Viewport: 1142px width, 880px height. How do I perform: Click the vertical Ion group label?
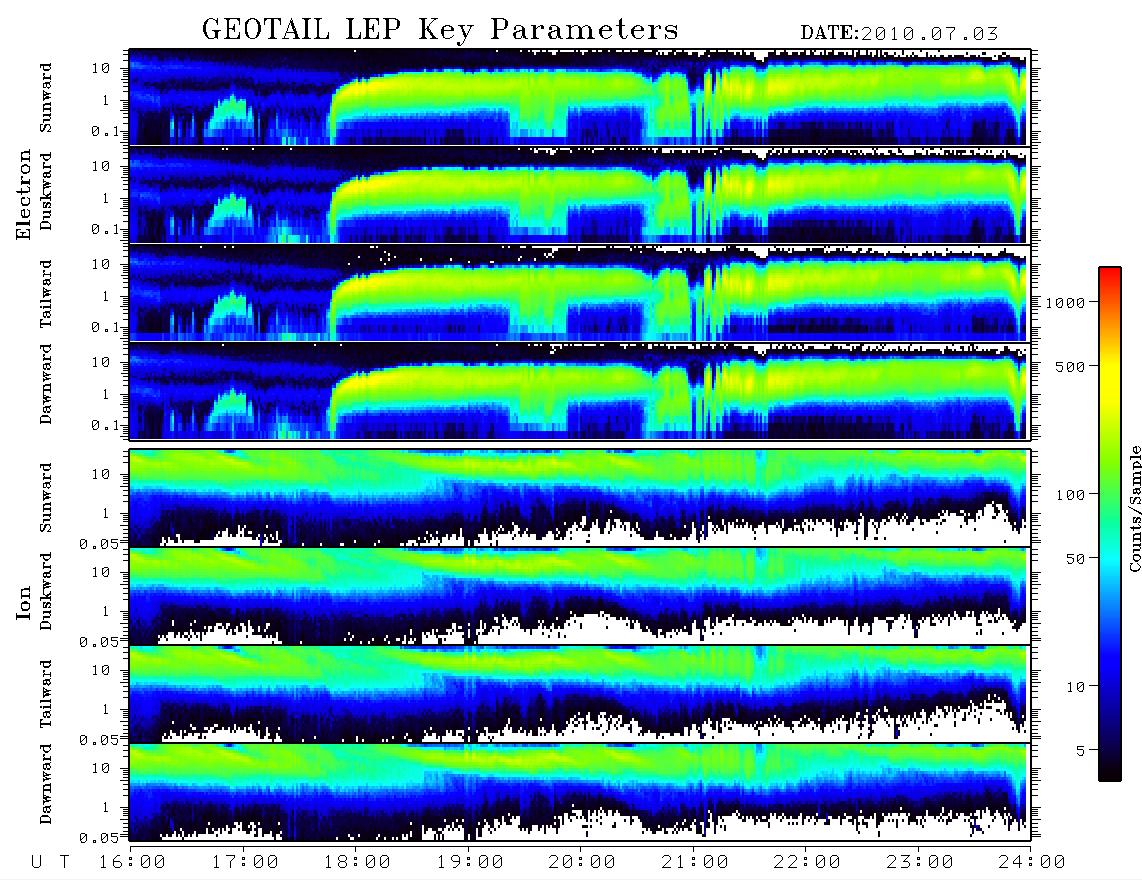tap(24, 602)
